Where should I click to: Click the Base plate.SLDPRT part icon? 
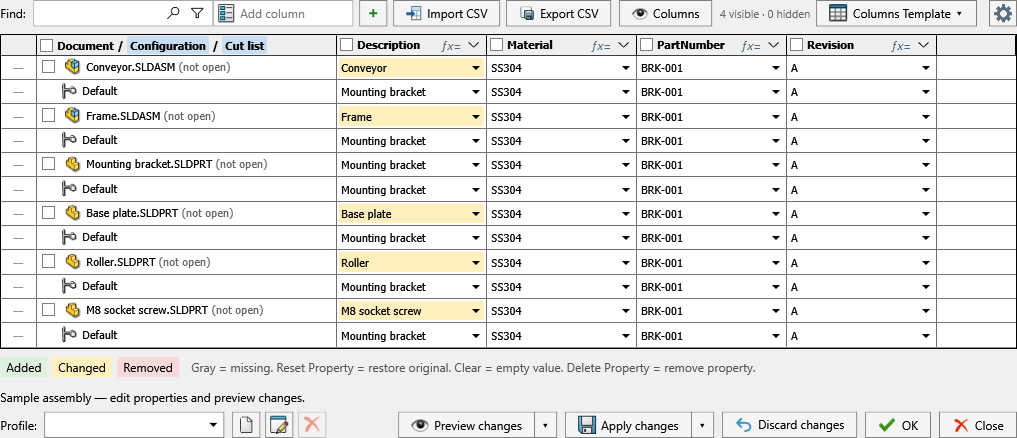[x=72, y=213]
